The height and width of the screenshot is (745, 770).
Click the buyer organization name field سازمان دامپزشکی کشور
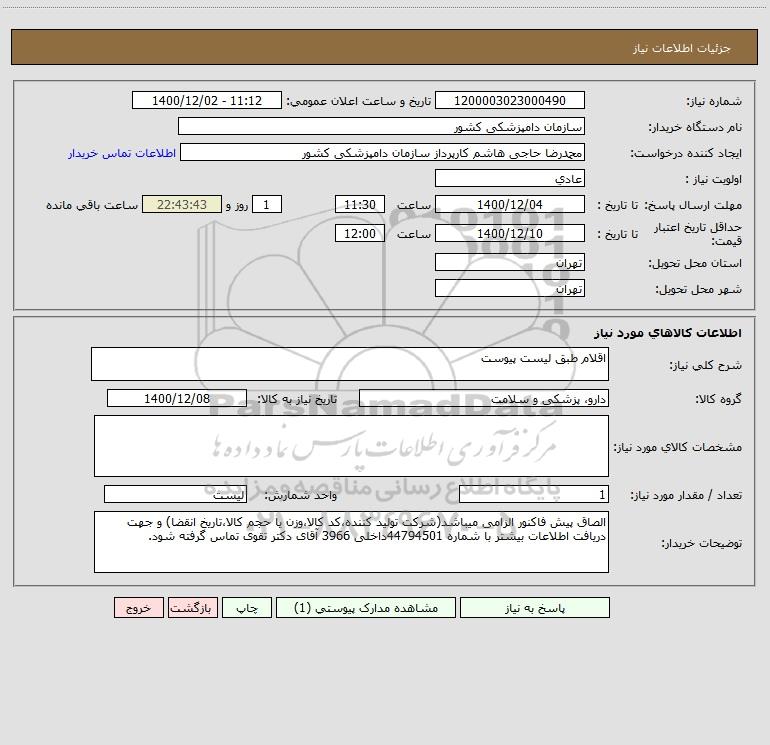coord(381,126)
